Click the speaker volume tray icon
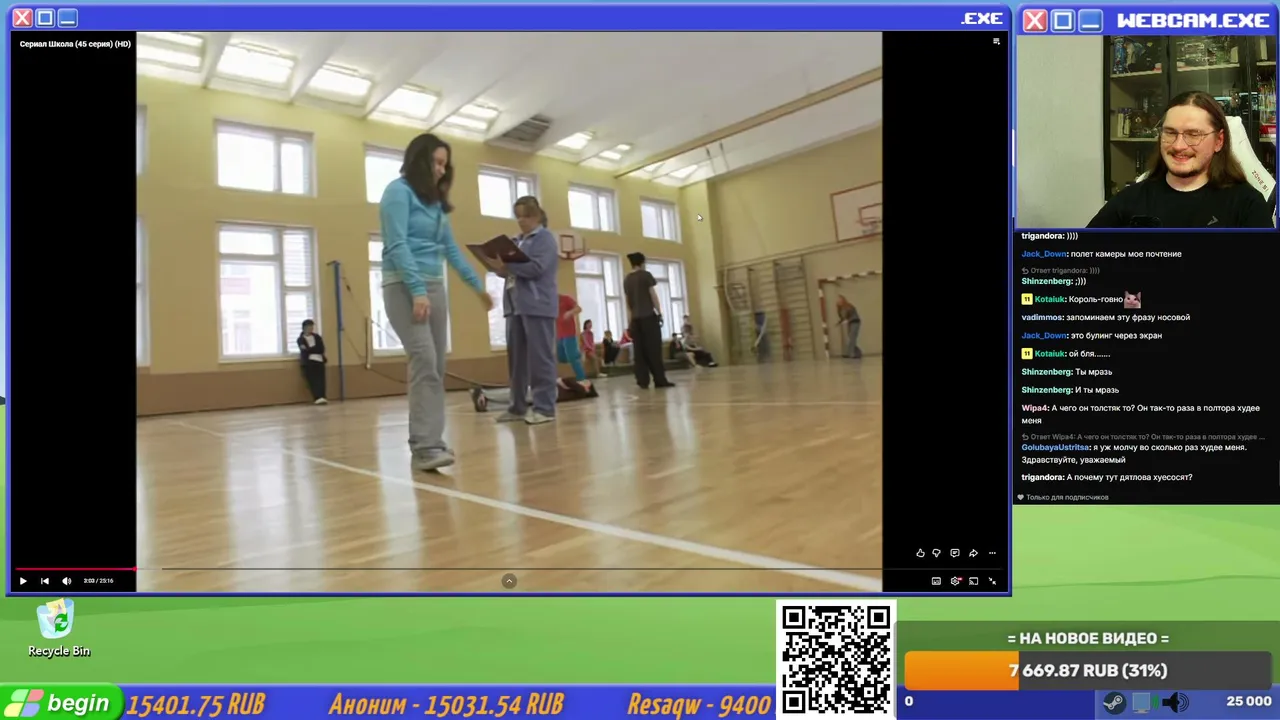 pyautogui.click(x=1177, y=702)
